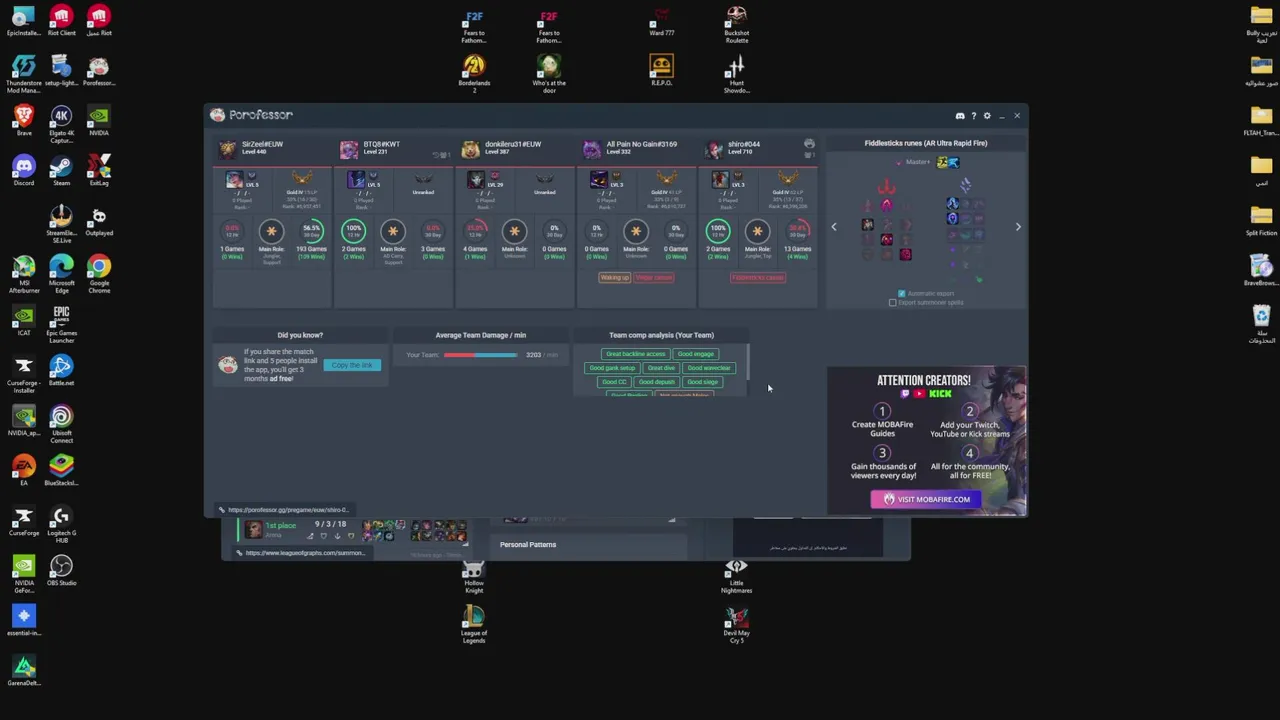Click SirZeel#EUW summoner name
This screenshot has width=1280, height=720.
(x=263, y=144)
